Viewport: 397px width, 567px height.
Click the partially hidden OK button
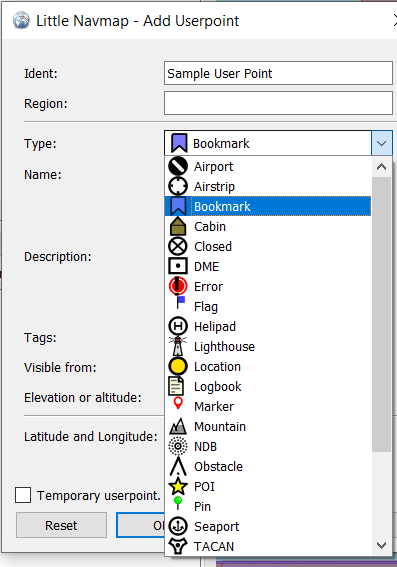[141, 525]
